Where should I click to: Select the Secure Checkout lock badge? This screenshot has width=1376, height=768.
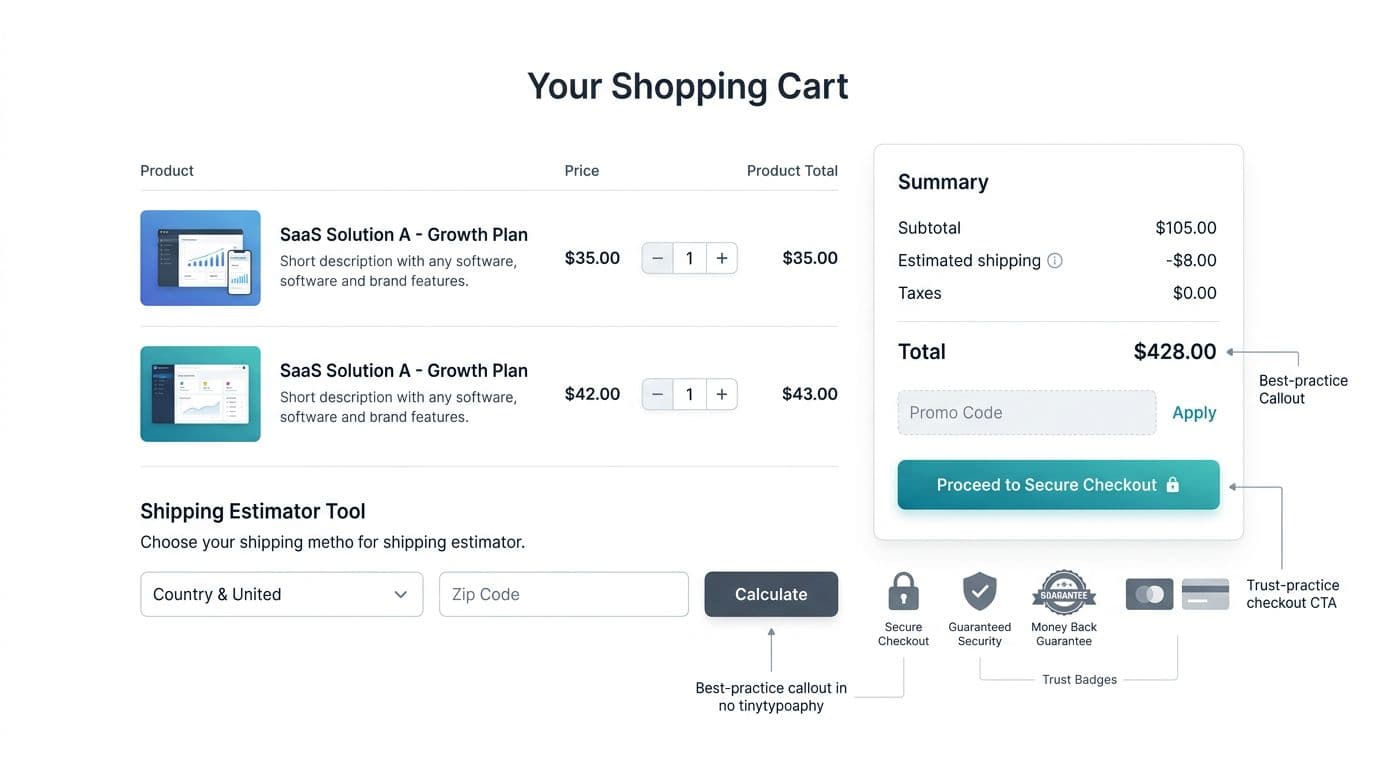pyautogui.click(x=903, y=592)
